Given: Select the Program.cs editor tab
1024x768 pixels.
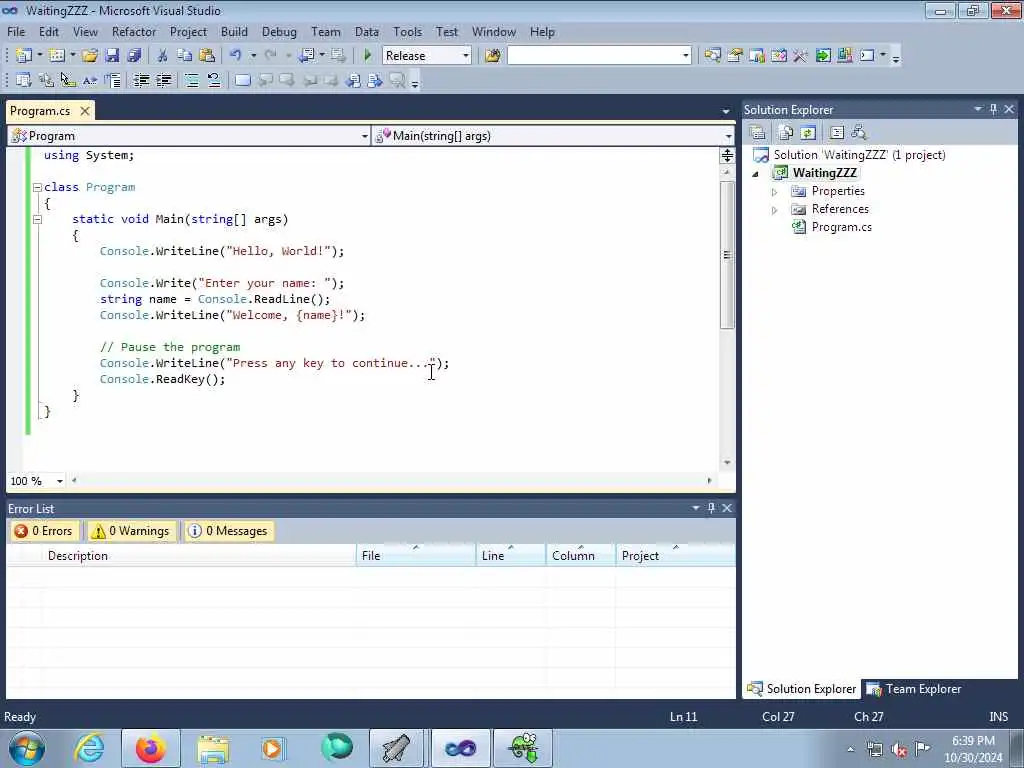Looking at the screenshot, I should (x=40, y=111).
